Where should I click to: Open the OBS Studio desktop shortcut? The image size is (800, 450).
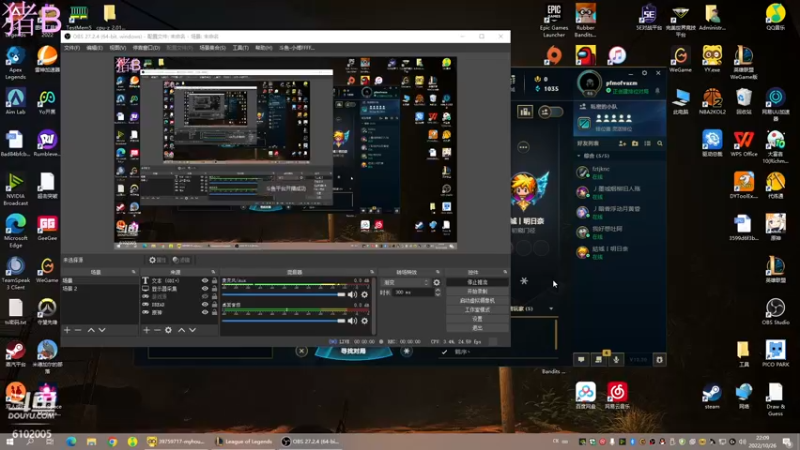[x=775, y=312]
